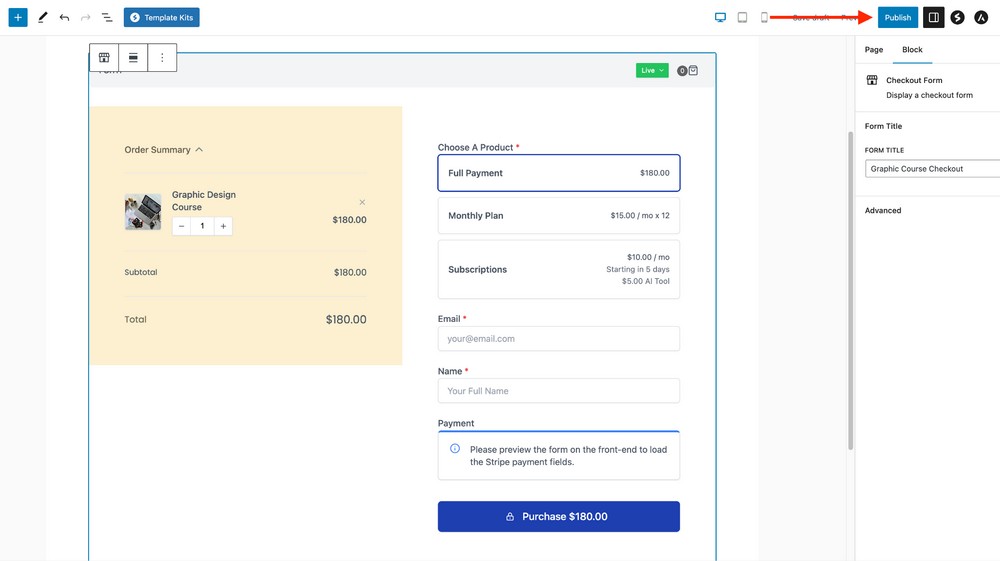Click the sidebar vertical scrollbar
Screen dimensions: 1000x561
850,290
